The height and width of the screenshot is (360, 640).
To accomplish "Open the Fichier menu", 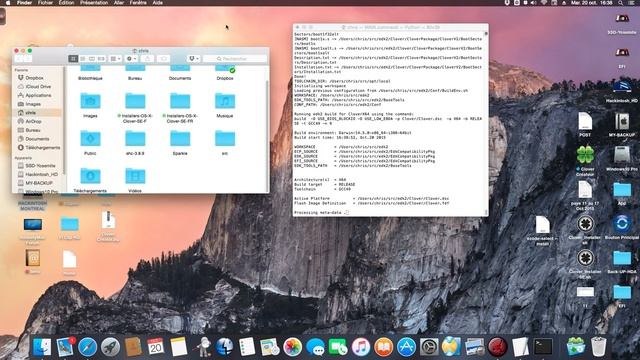I will coord(45,2).
